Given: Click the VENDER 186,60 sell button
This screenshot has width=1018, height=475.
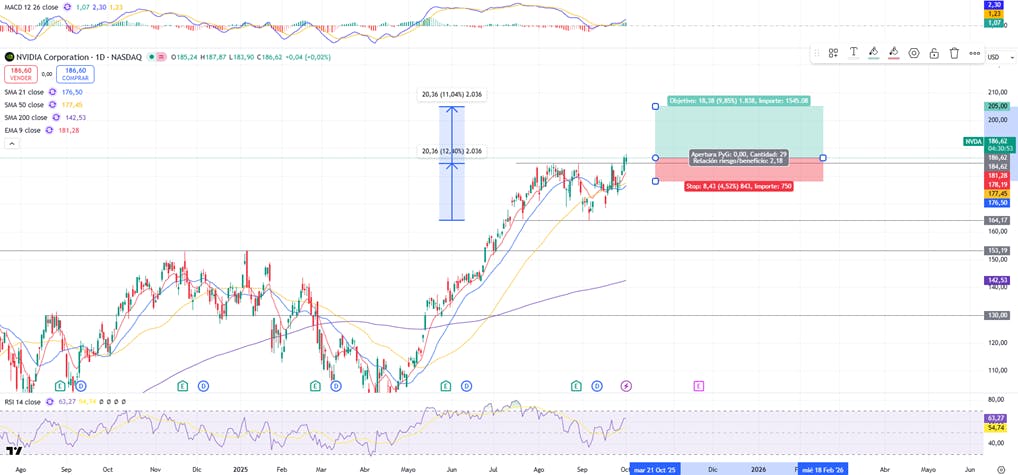Looking at the screenshot, I should (20, 74).
